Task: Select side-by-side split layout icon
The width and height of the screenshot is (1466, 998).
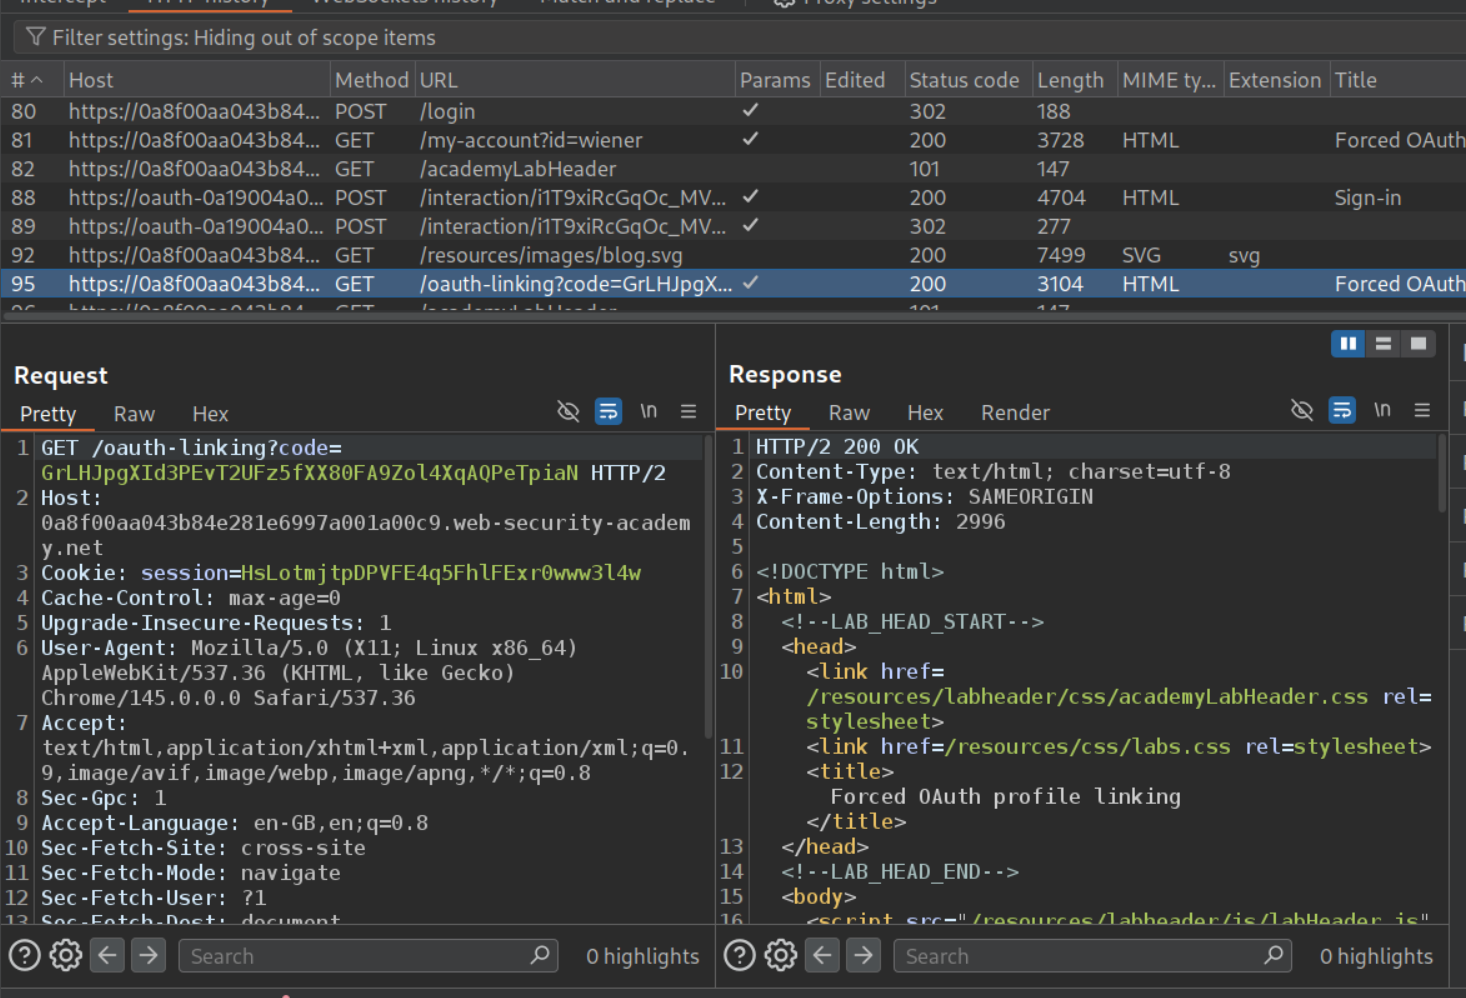Action: click(x=1348, y=344)
